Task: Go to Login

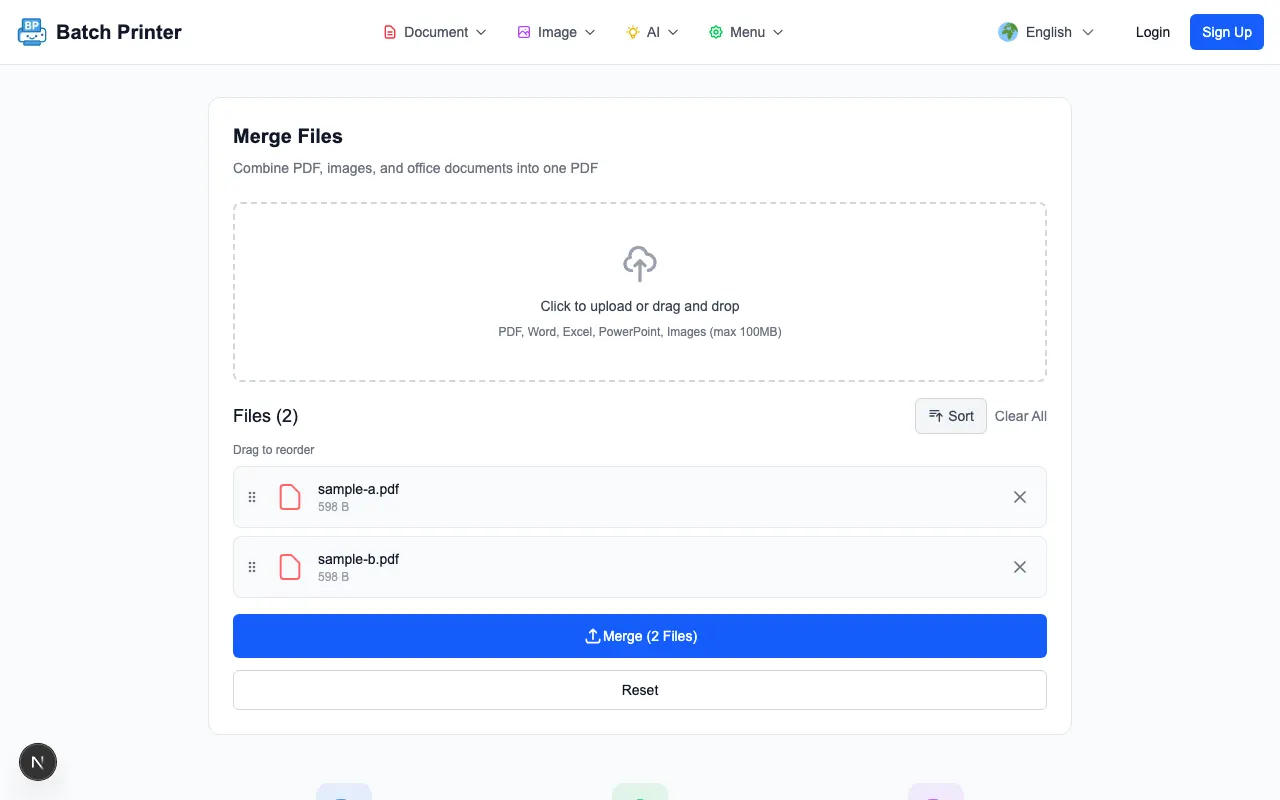Action: click(x=1153, y=32)
